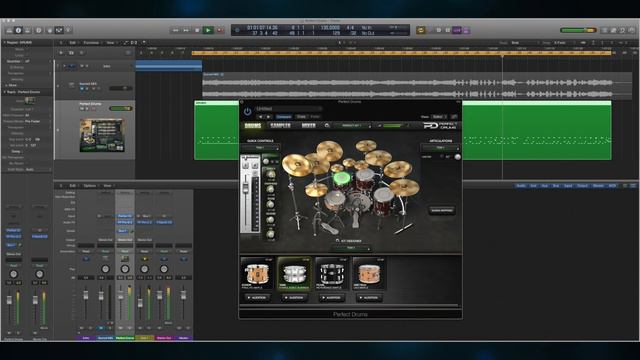This screenshot has height=360, width=640.
Task: Collapse the Region: DRUMS inspector section
Action: click(4, 42)
